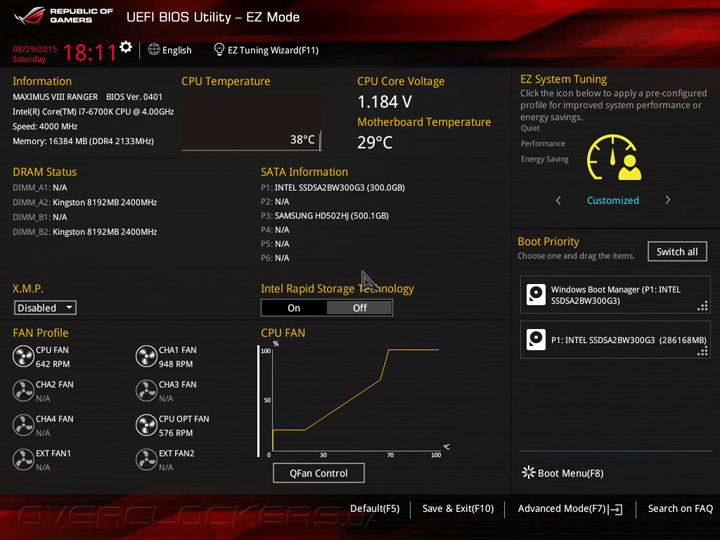Click the EXT FAN1 fan icon
Viewport: 720px width, 540px height.
point(23,460)
